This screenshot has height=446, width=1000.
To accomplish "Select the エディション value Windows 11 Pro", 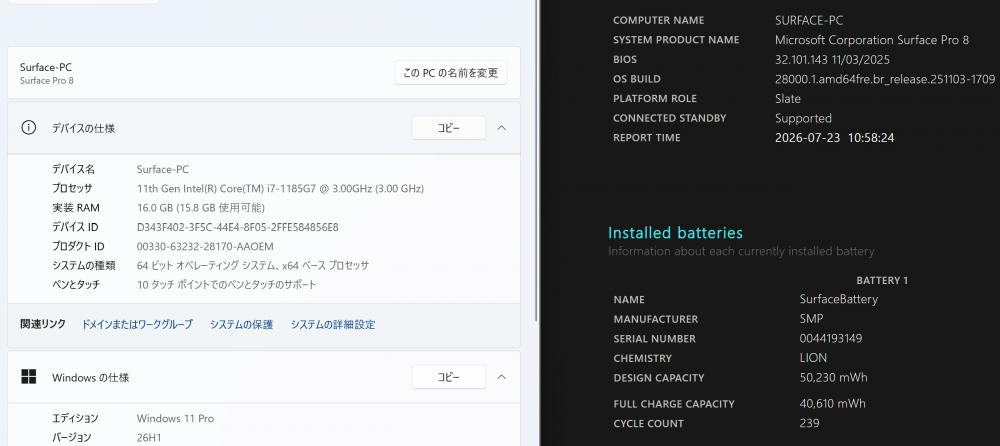I will coord(175,419).
